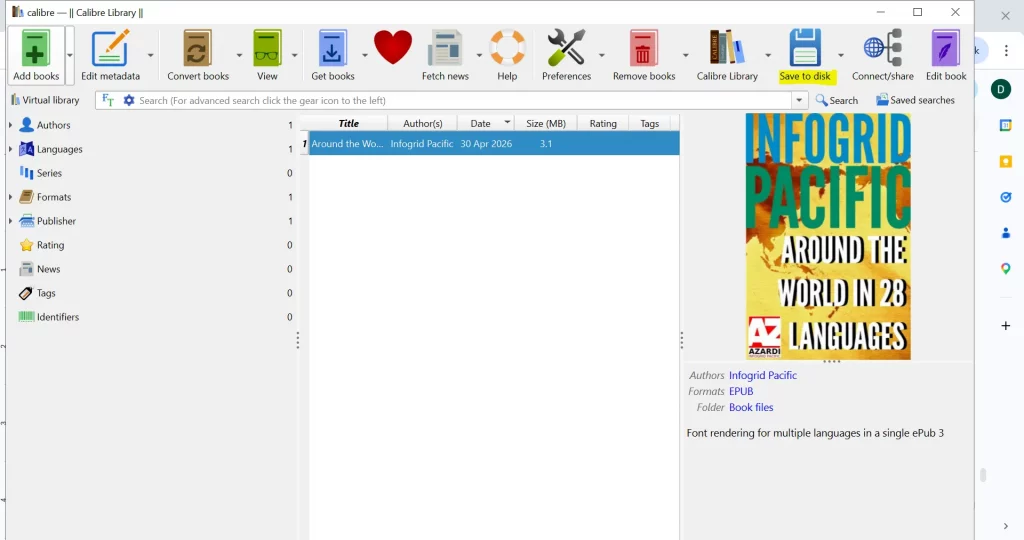
Task: Sort by Title column header
Action: coord(348,123)
